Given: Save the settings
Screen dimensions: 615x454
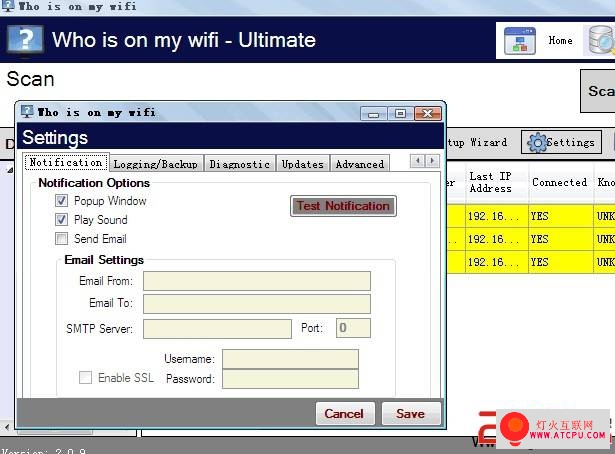Looking at the screenshot, I should (411, 413).
